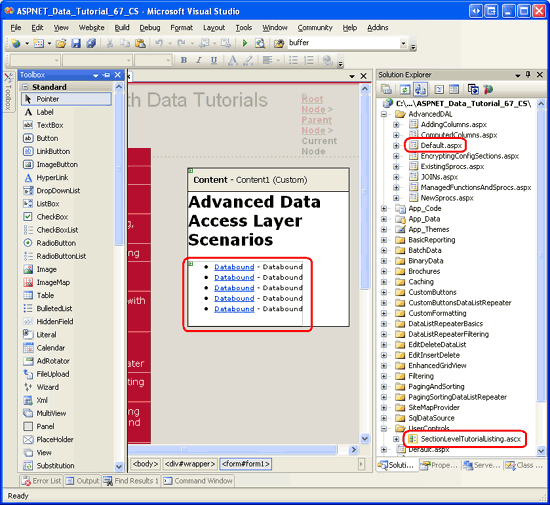
Task: Select SectionLevelTutorialListing.ascx in Solution Explorer
Action: point(471,439)
